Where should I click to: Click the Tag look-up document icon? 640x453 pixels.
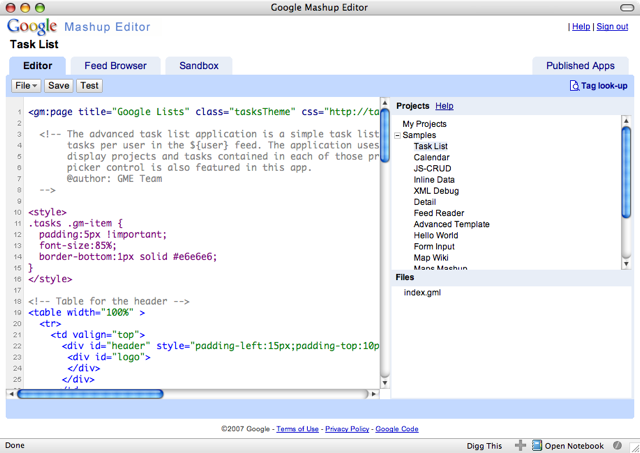[574, 86]
